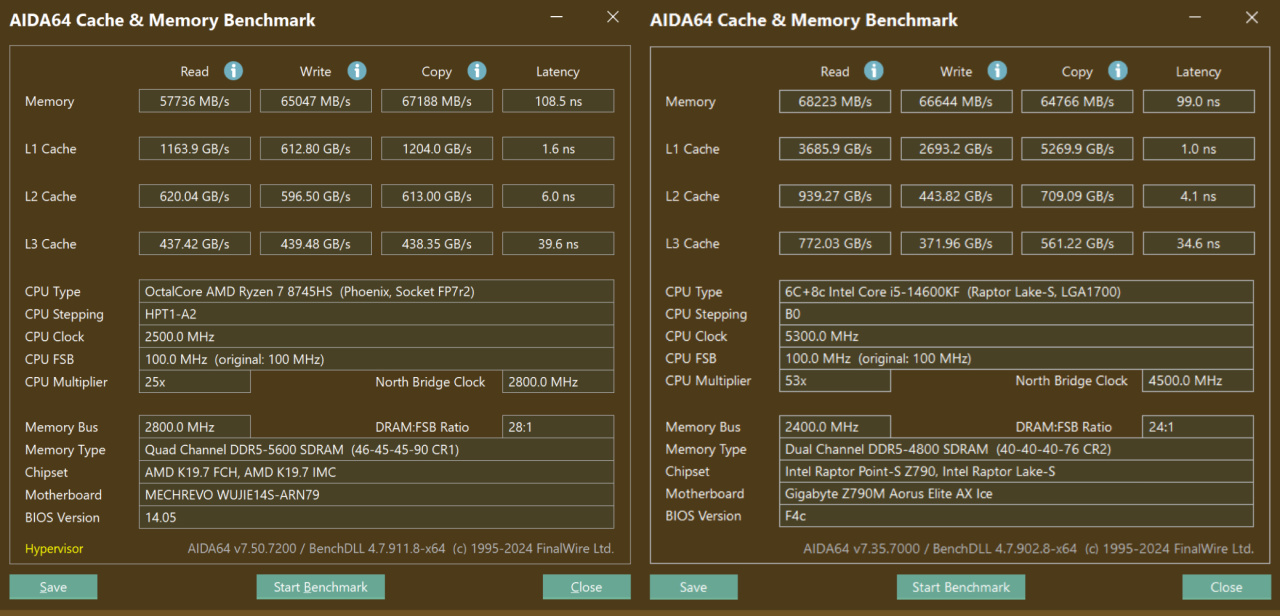Click BIOS version F4c field

coord(1016,516)
